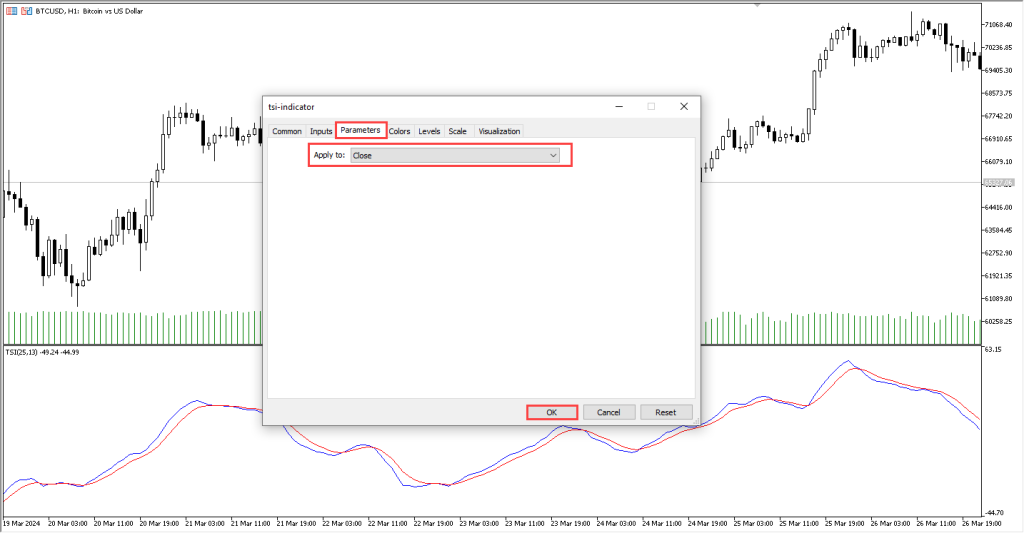The height and width of the screenshot is (533, 1024).
Task: Click the 23 Mar 03:00 time label
Action: click(479, 524)
